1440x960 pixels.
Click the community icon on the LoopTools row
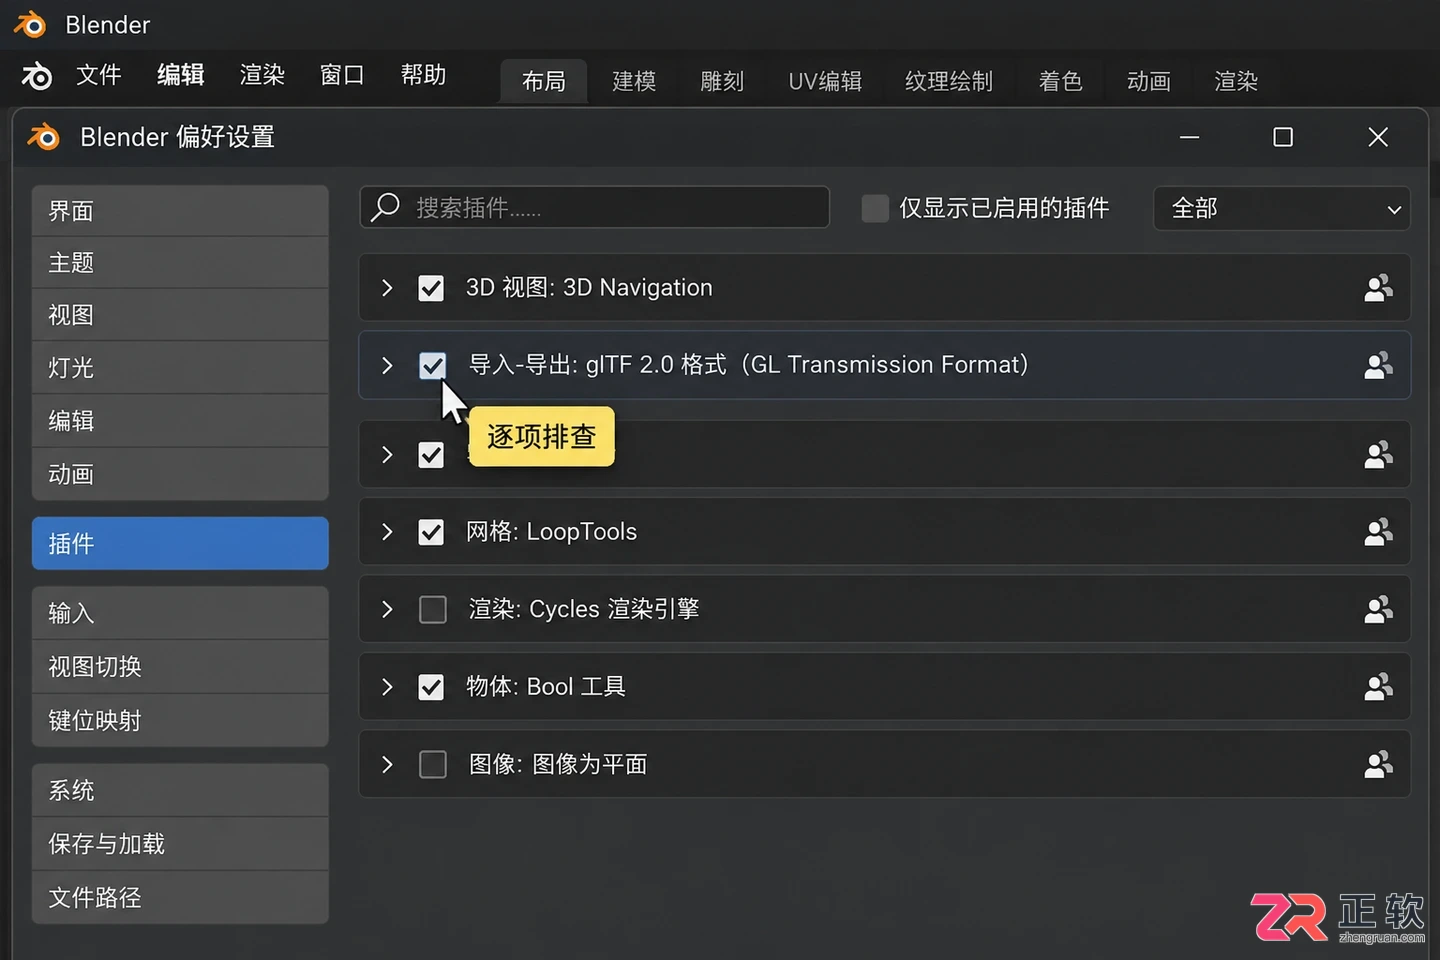tap(1379, 532)
